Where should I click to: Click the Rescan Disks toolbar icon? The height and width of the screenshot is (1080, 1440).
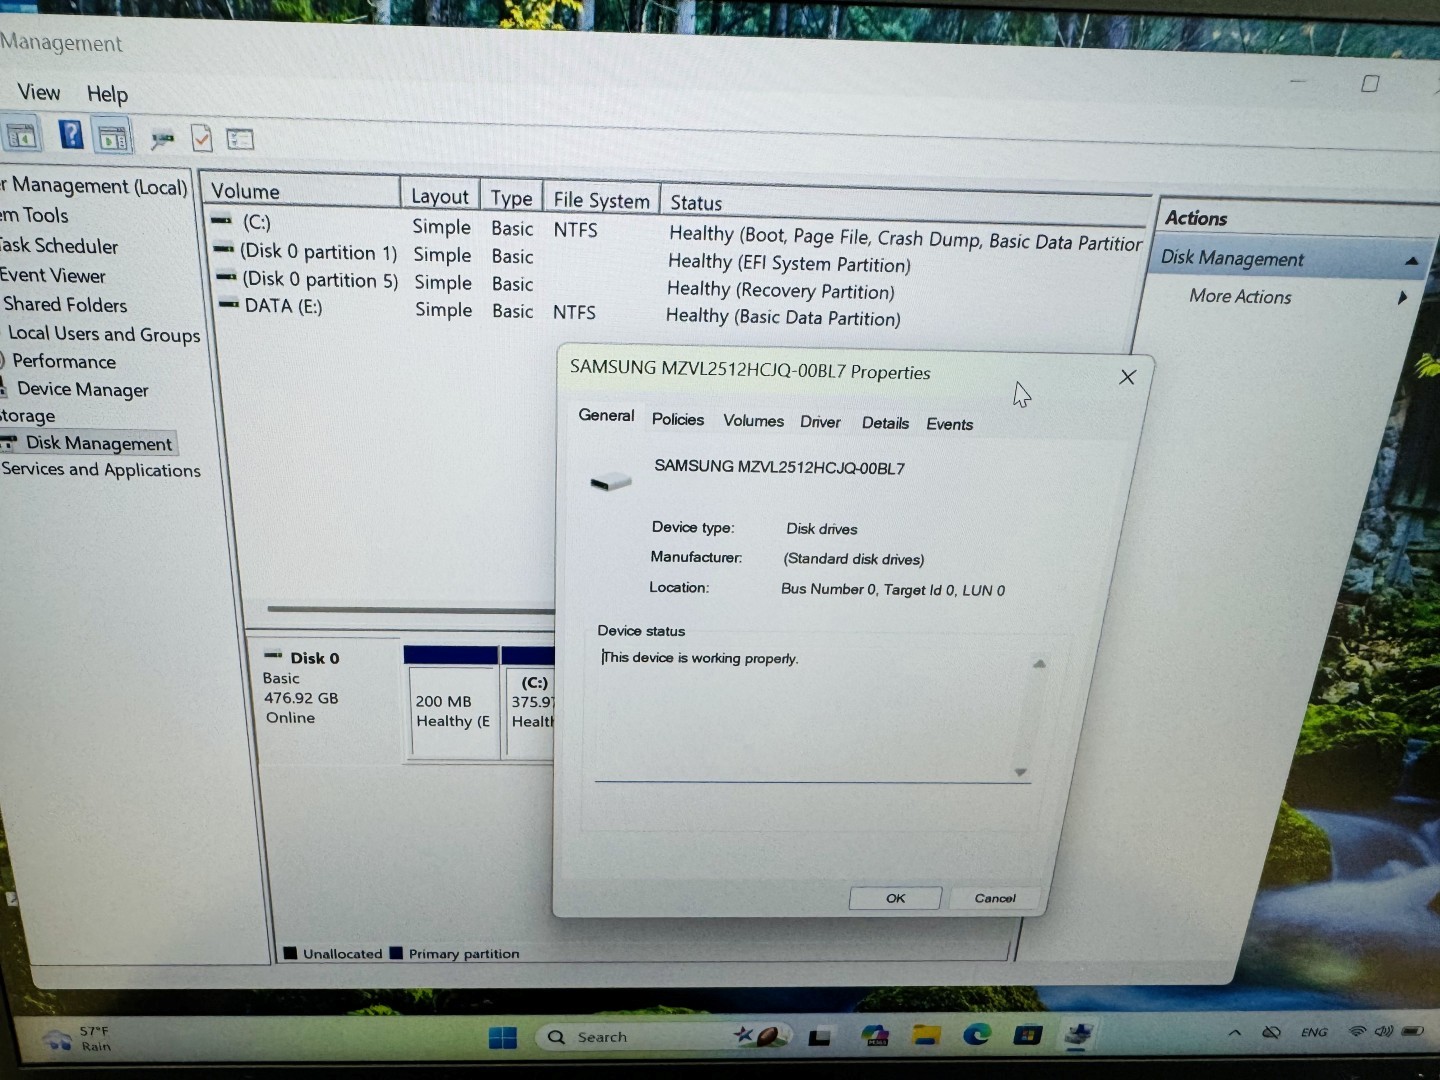162,139
